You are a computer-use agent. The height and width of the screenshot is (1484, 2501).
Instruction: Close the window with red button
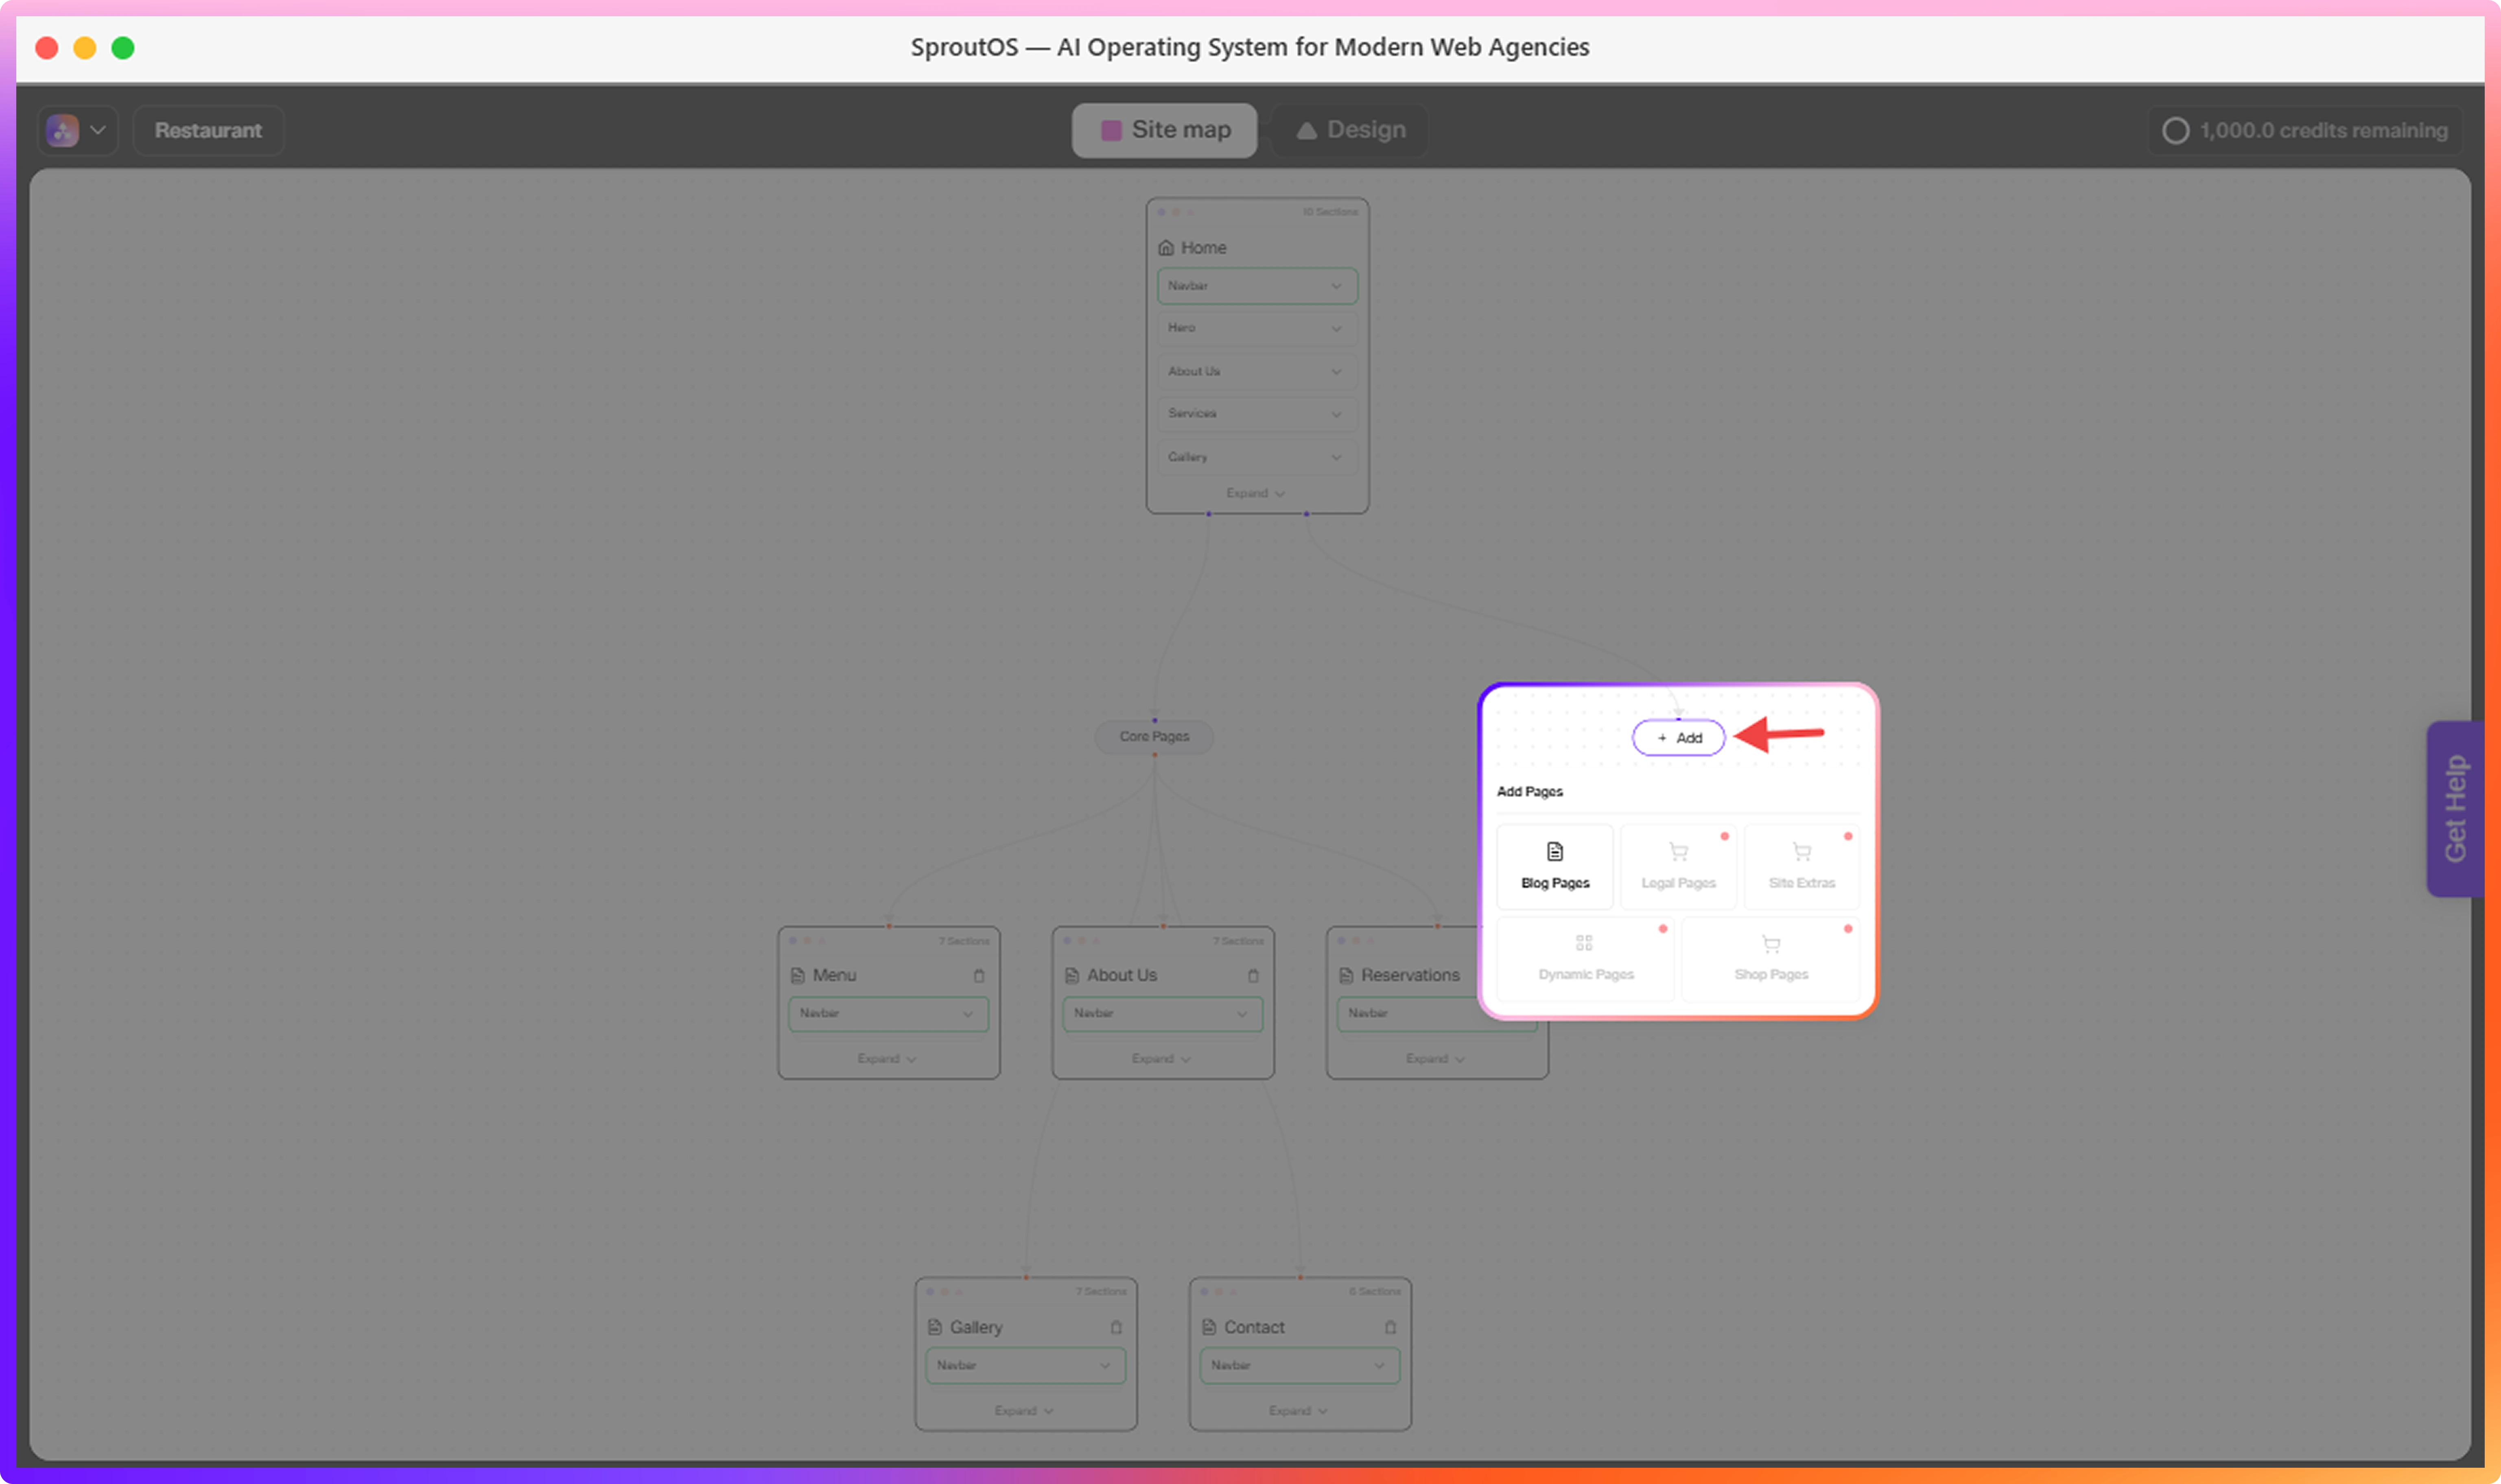tap(46, 48)
